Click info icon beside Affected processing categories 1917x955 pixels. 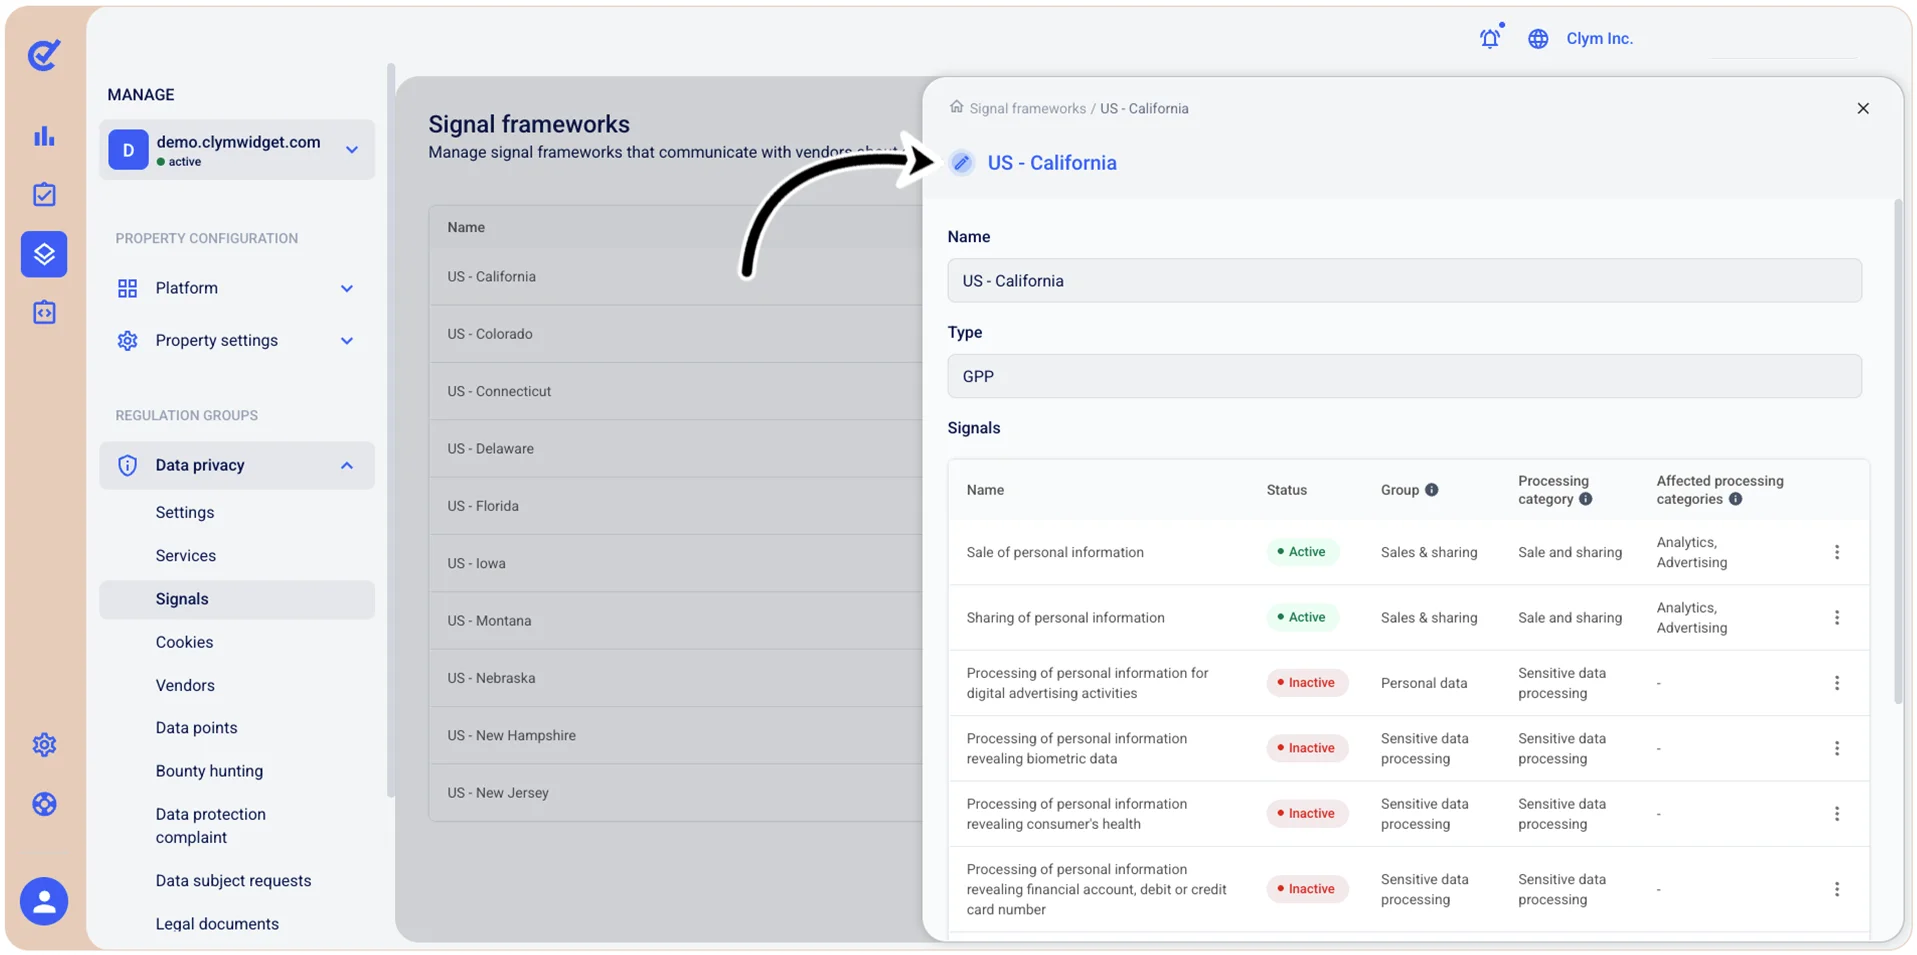coord(1735,499)
